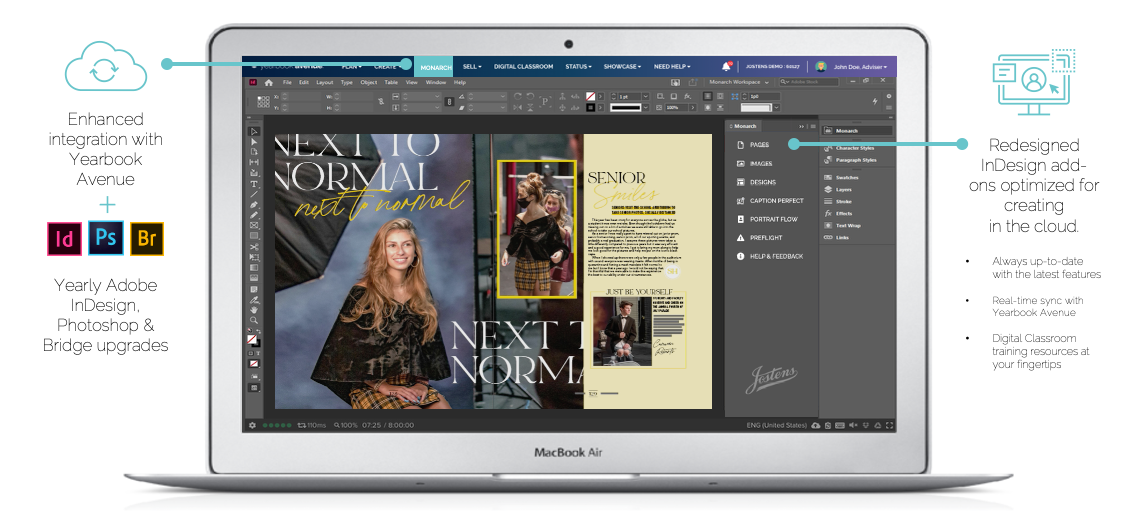Open the notifications bell
Image resolution: width=1131 pixels, height=522 pixels.
point(726,66)
